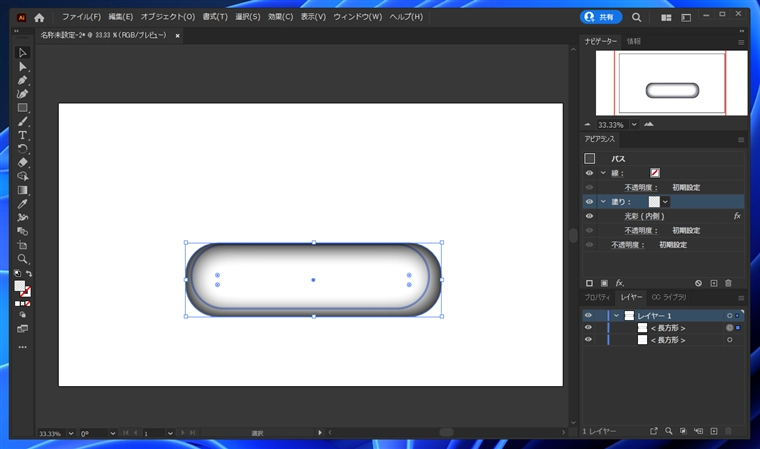Open status bar zoom level dropdown
The image size is (760, 449).
click(71, 433)
